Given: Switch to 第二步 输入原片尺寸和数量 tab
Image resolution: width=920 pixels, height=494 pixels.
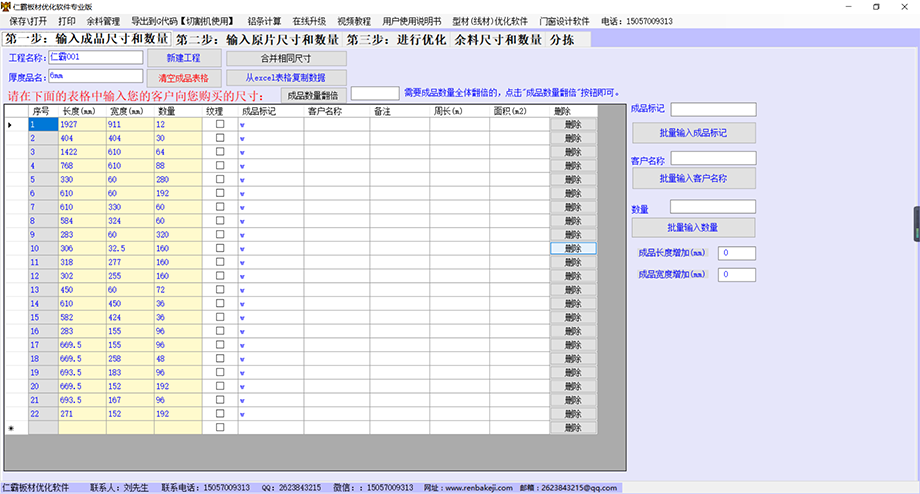Looking at the screenshot, I should [x=257, y=39].
